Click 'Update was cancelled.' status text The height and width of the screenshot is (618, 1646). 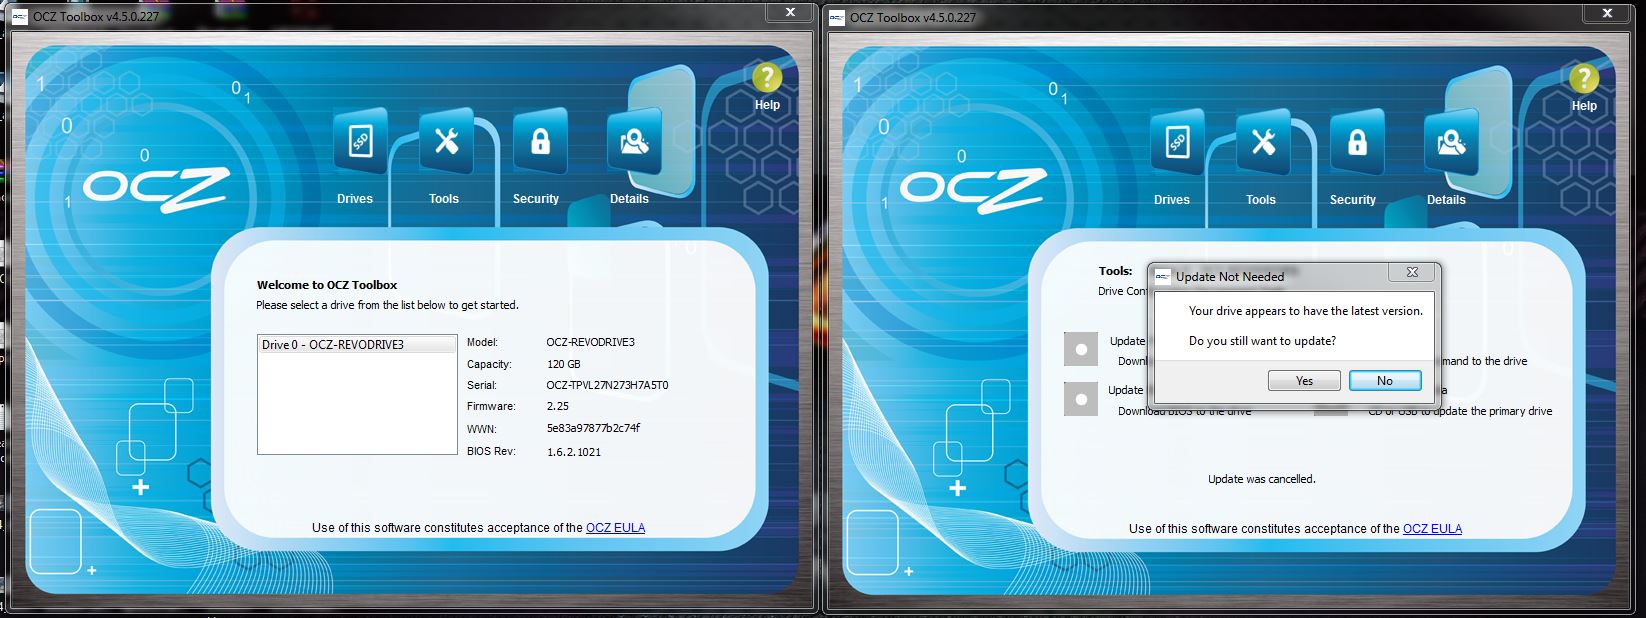(1262, 479)
